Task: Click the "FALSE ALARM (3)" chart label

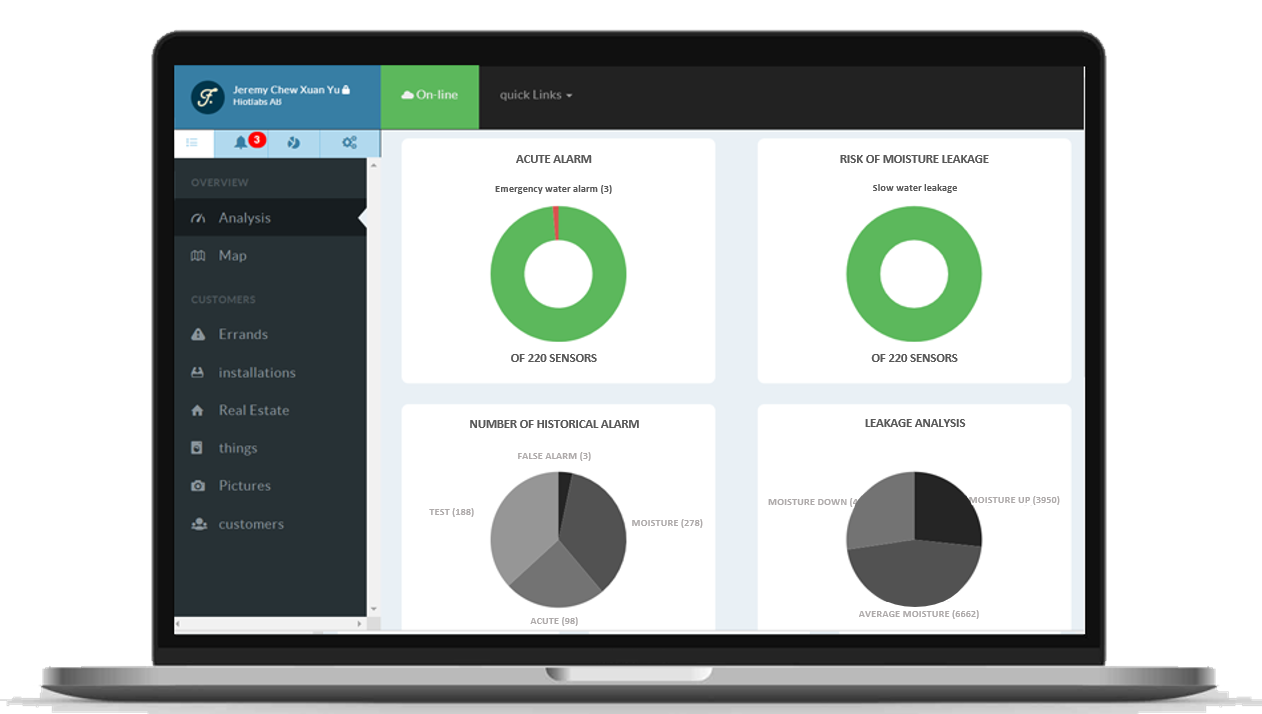Action: [554, 456]
